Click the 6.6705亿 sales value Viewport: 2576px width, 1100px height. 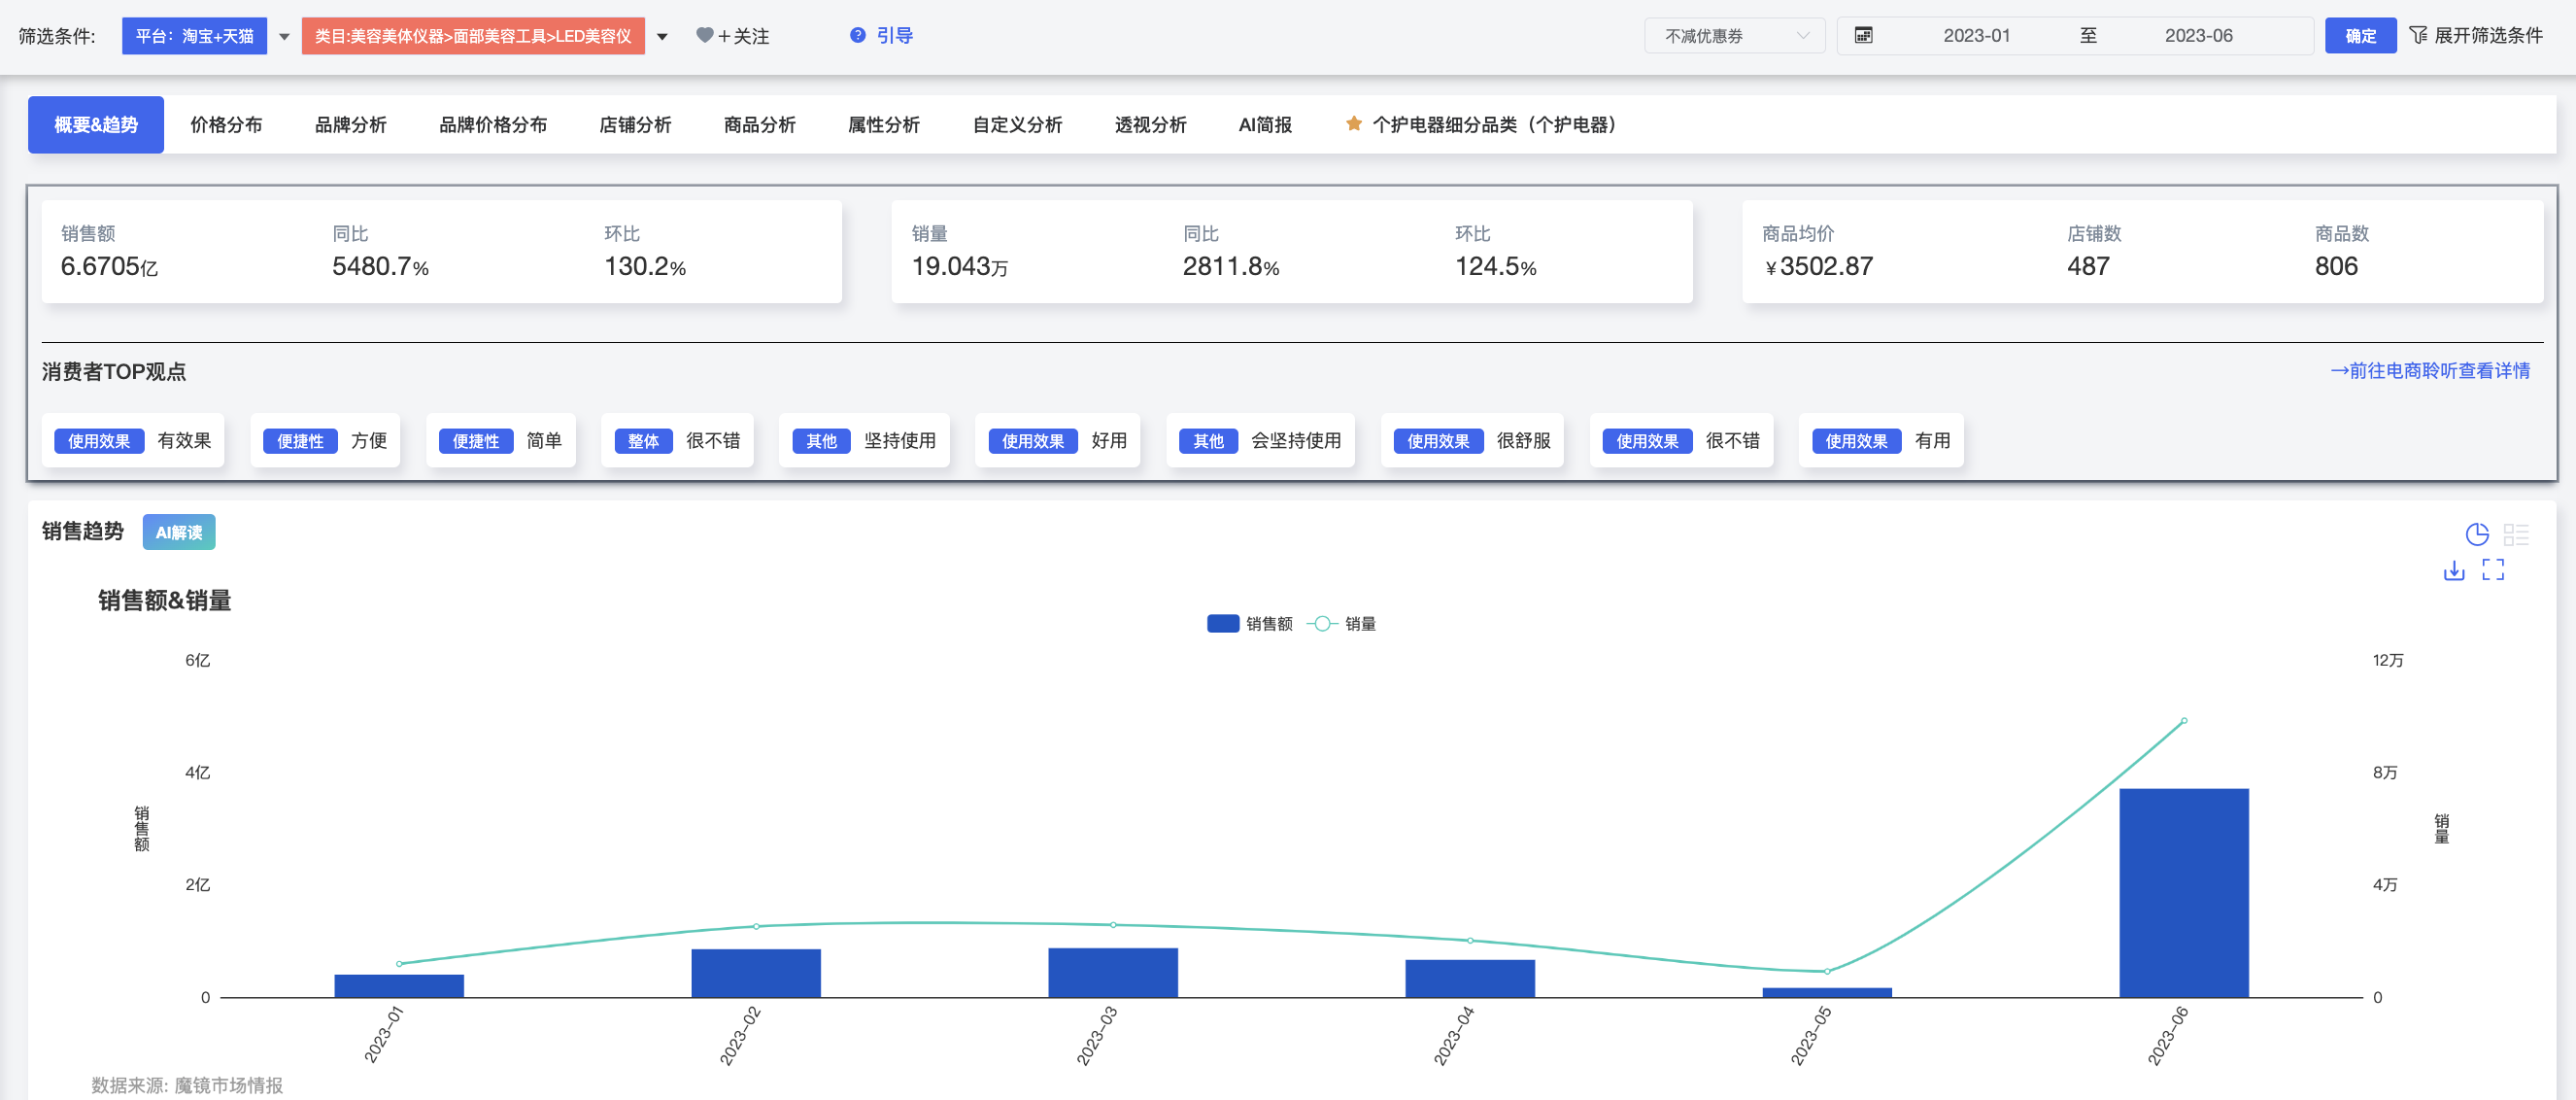109,267
